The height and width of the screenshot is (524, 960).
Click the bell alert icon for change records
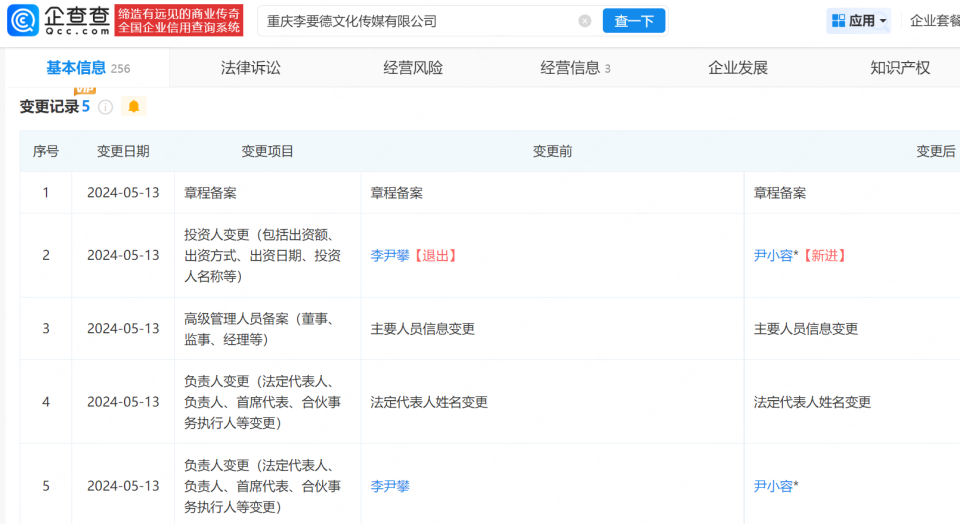point(133,107)
